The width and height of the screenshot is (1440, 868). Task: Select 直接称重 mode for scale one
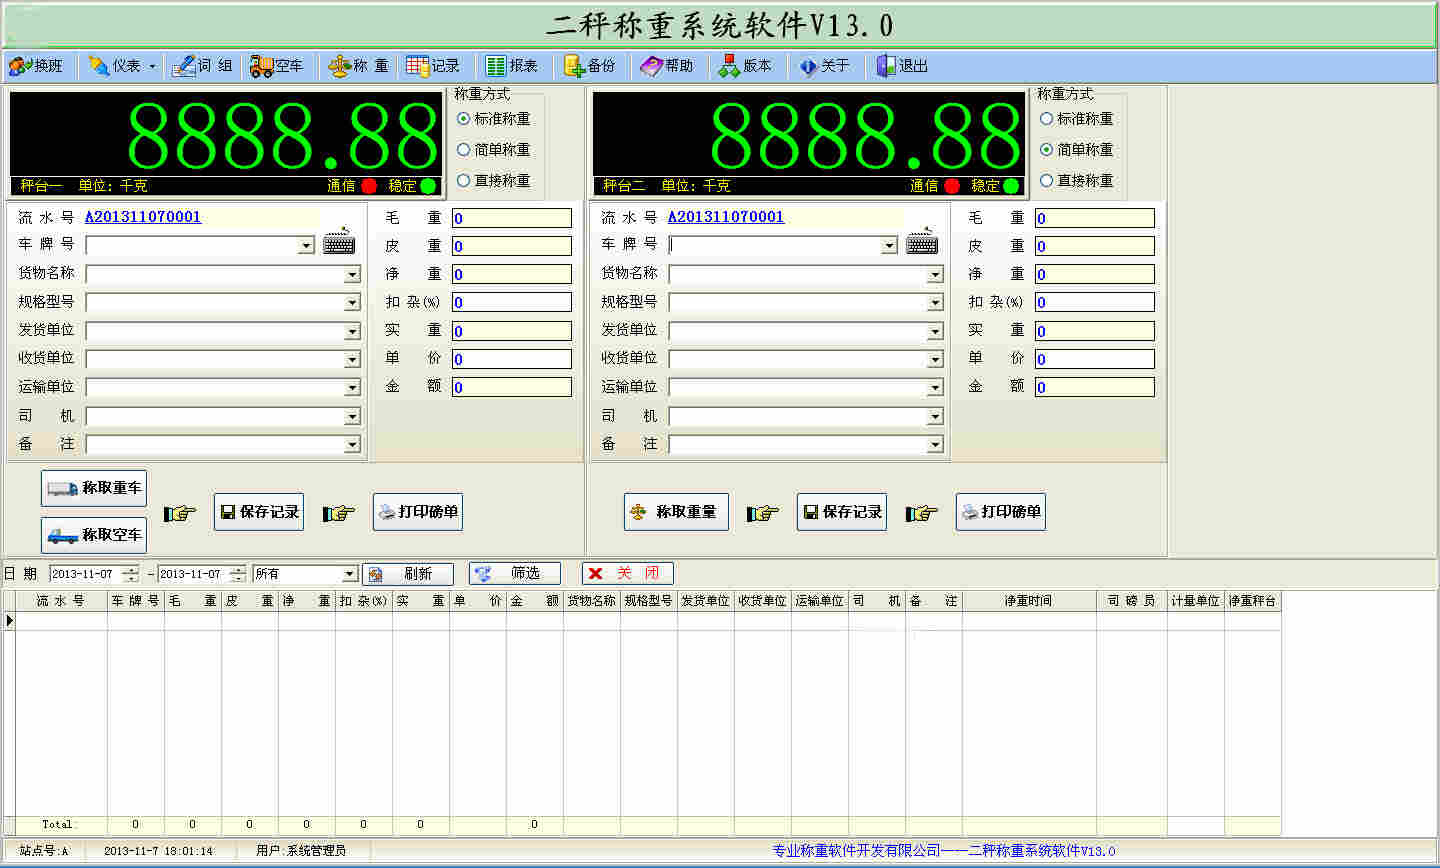[x=464, y=181]
